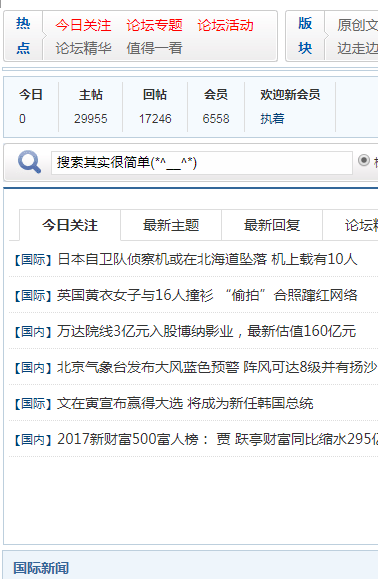Image resolution: width=378 pixels, height=579 pixels.
Task: Click the magnifier search icon
Action: [29, 162]
